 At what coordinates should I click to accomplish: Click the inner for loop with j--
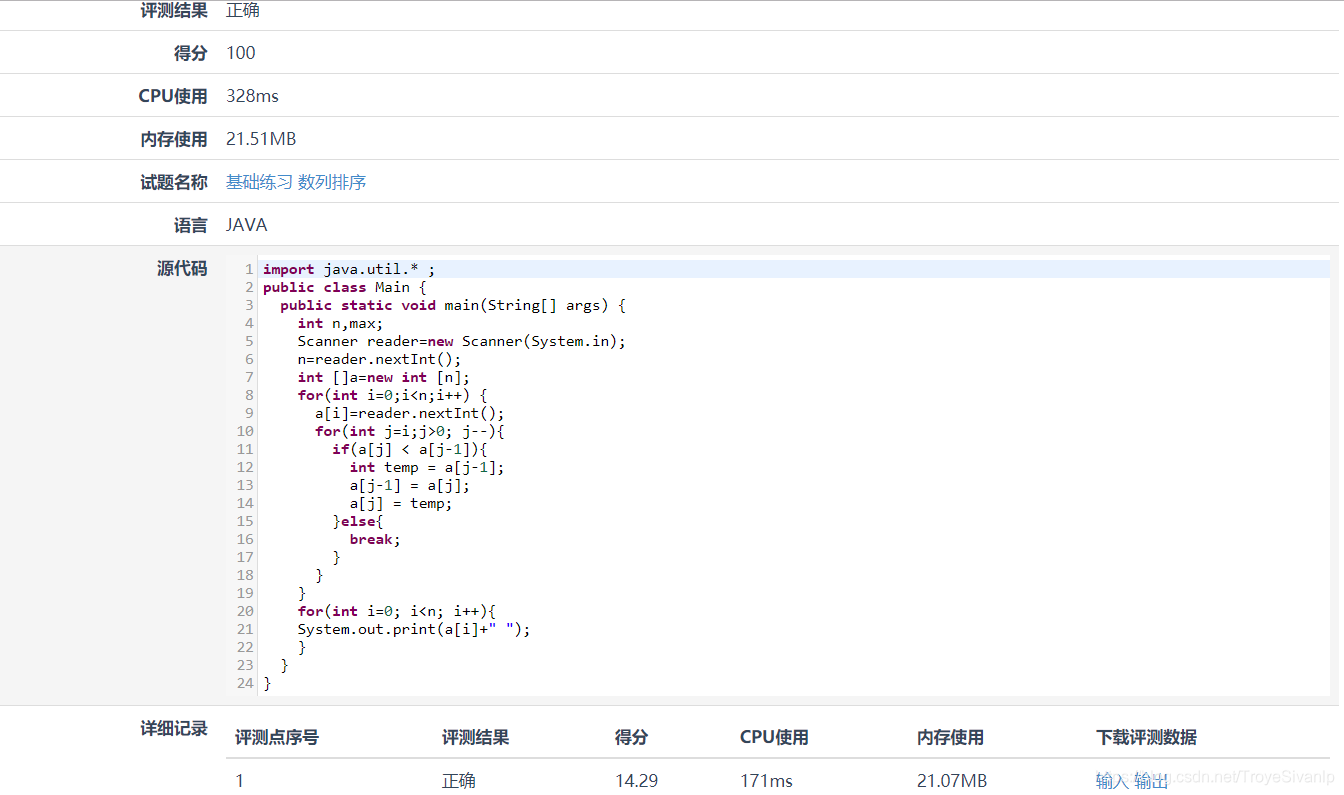click(x=409, y=431)
